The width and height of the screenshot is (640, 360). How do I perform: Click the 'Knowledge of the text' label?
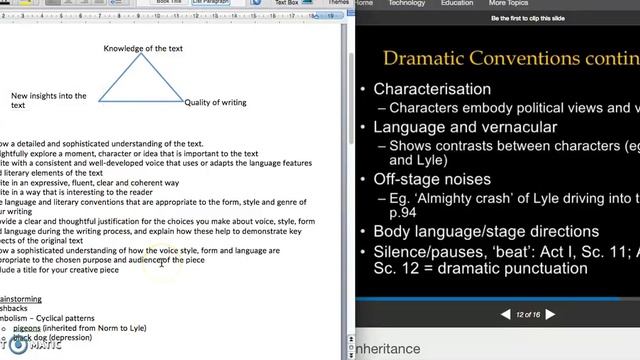[x=143, y=48]
